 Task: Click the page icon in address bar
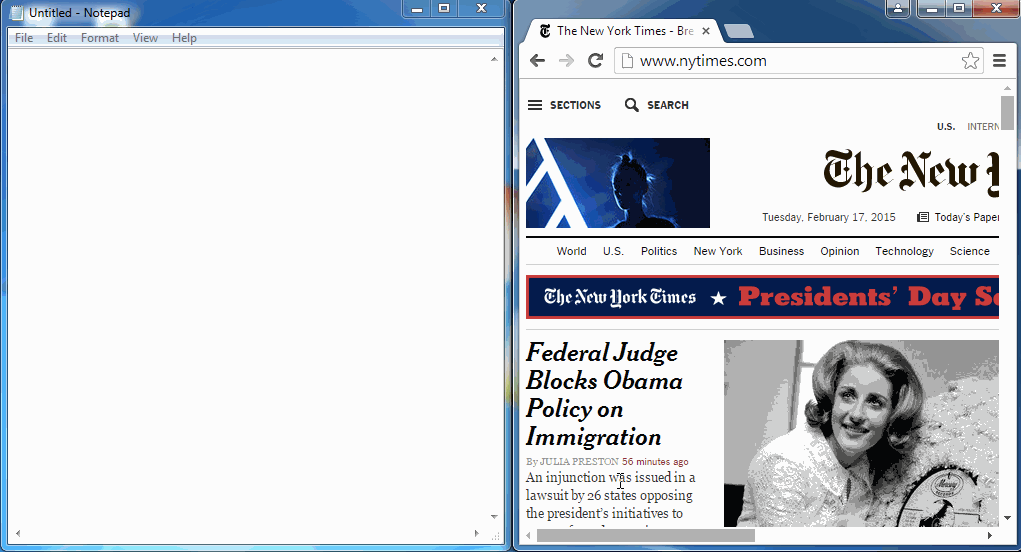[627, 61]
